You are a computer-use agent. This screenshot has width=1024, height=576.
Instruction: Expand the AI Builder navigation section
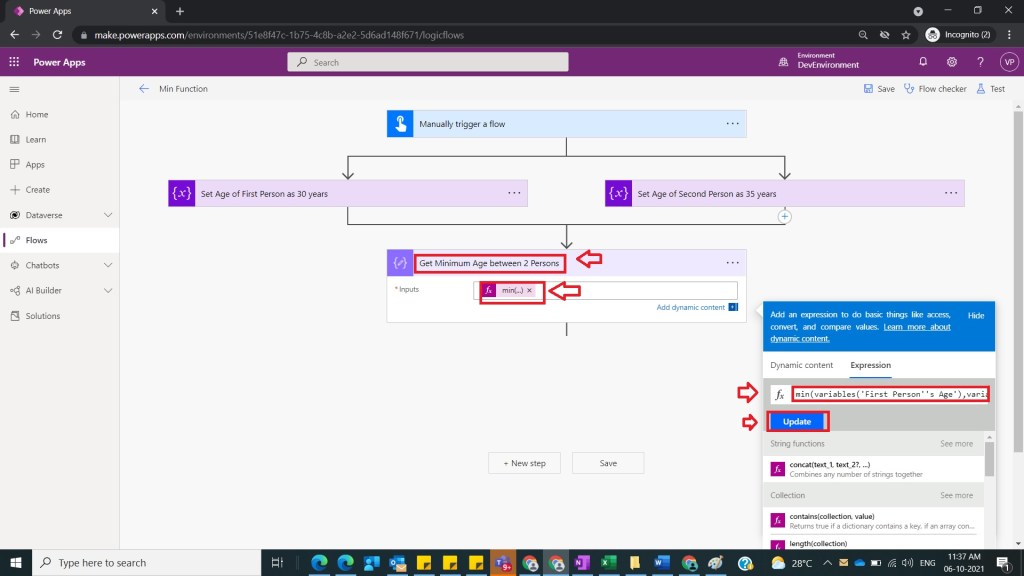[108, 290]
